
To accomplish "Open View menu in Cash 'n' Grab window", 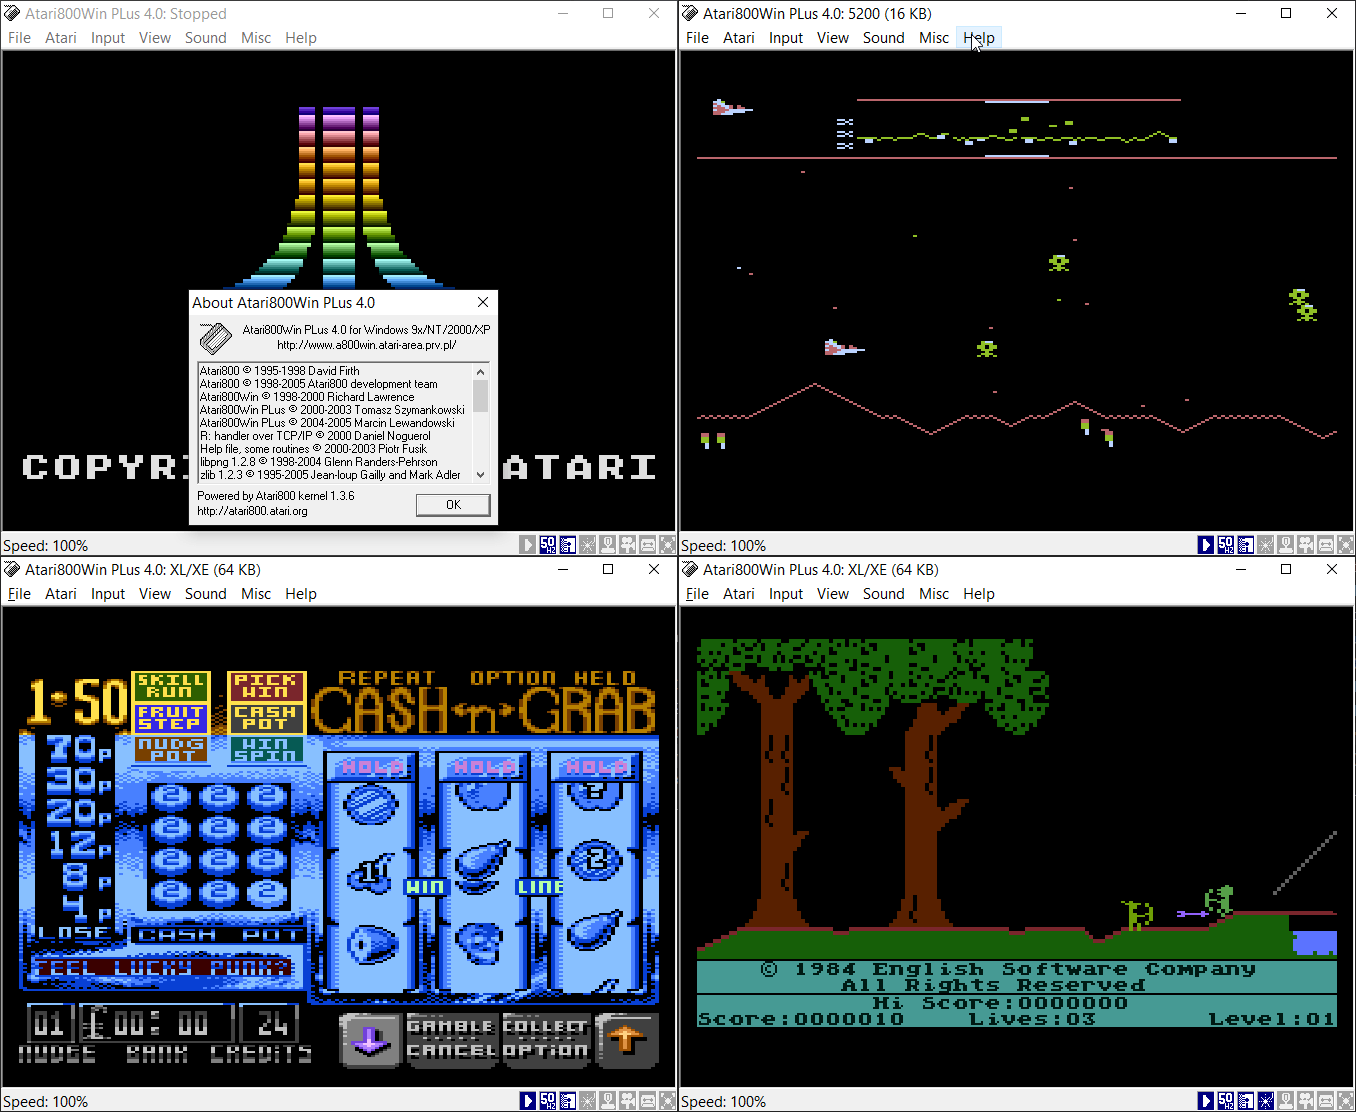I will (x=155, y=594).
